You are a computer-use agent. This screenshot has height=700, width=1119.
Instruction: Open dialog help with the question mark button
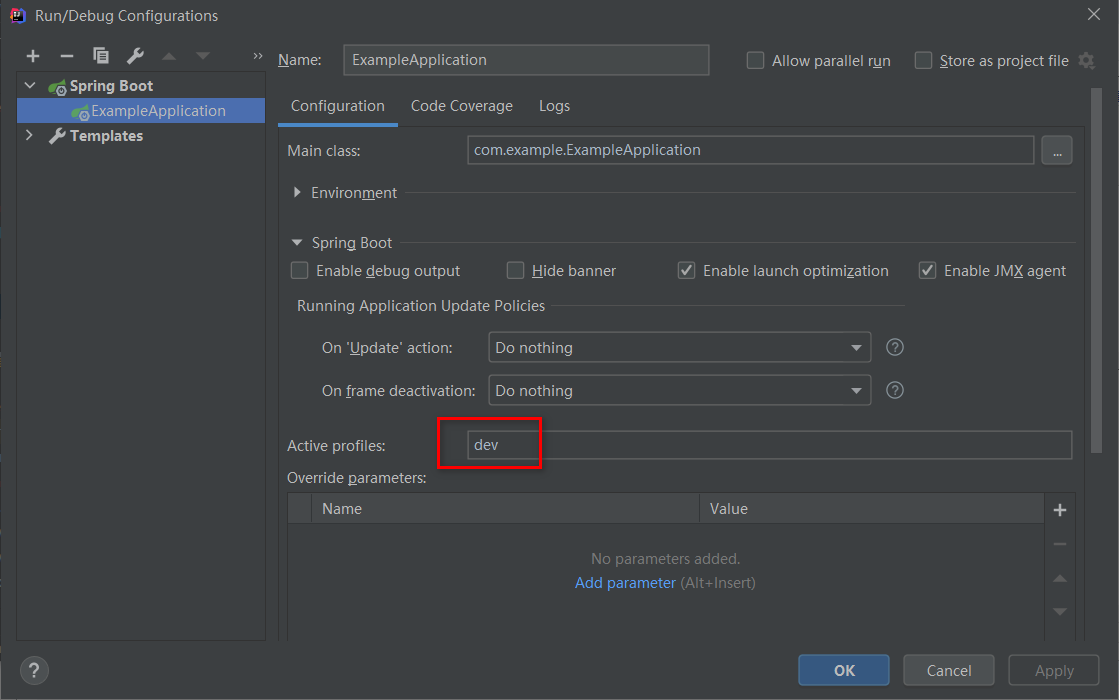click(34, 670)
